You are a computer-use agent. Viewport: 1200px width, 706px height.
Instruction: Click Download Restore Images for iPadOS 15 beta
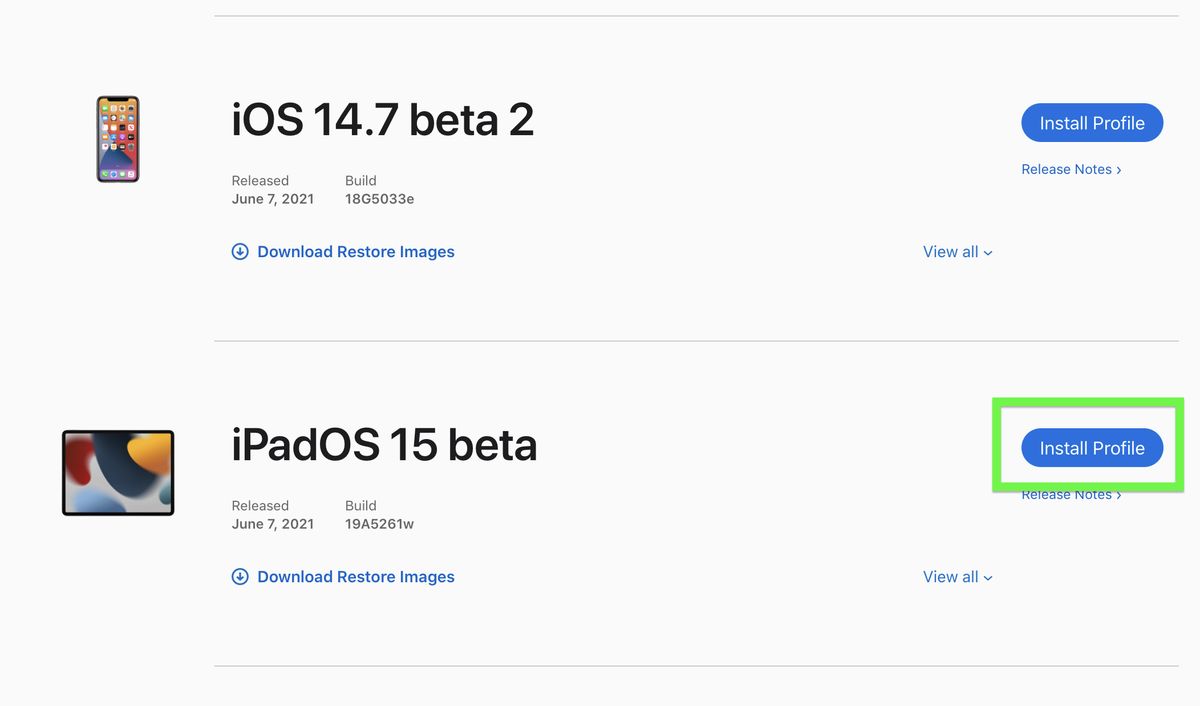click(x=356, y=576)
